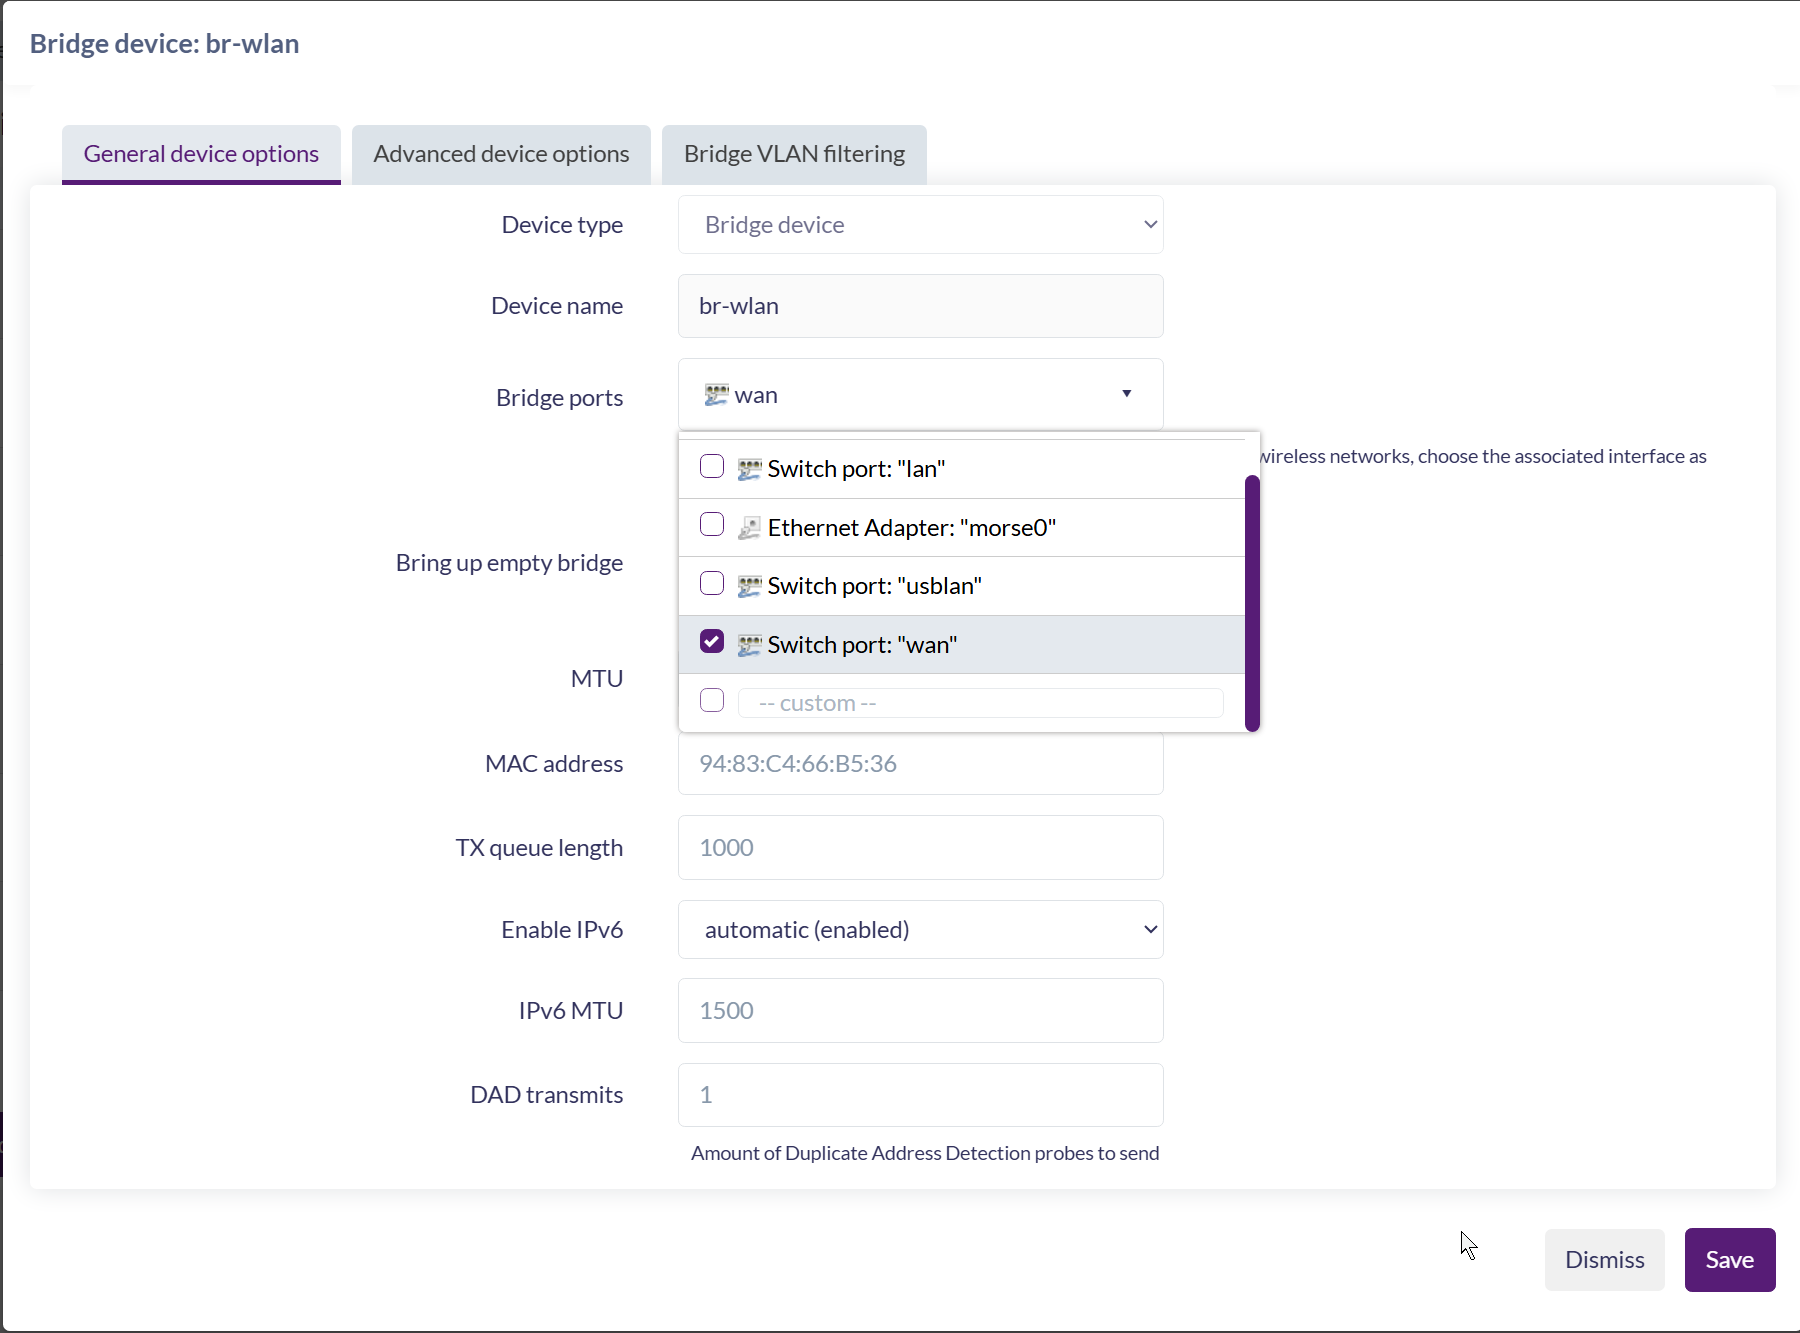Enable the Ethernet Adapter "morse0" checkbox
This screenshot has height=1333, width=1800.
(712, 525)
